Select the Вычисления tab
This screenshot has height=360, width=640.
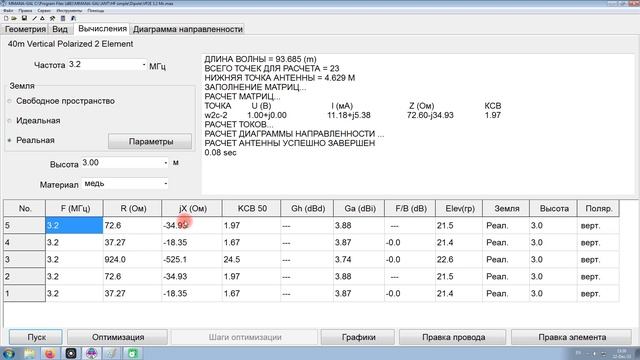102,29
